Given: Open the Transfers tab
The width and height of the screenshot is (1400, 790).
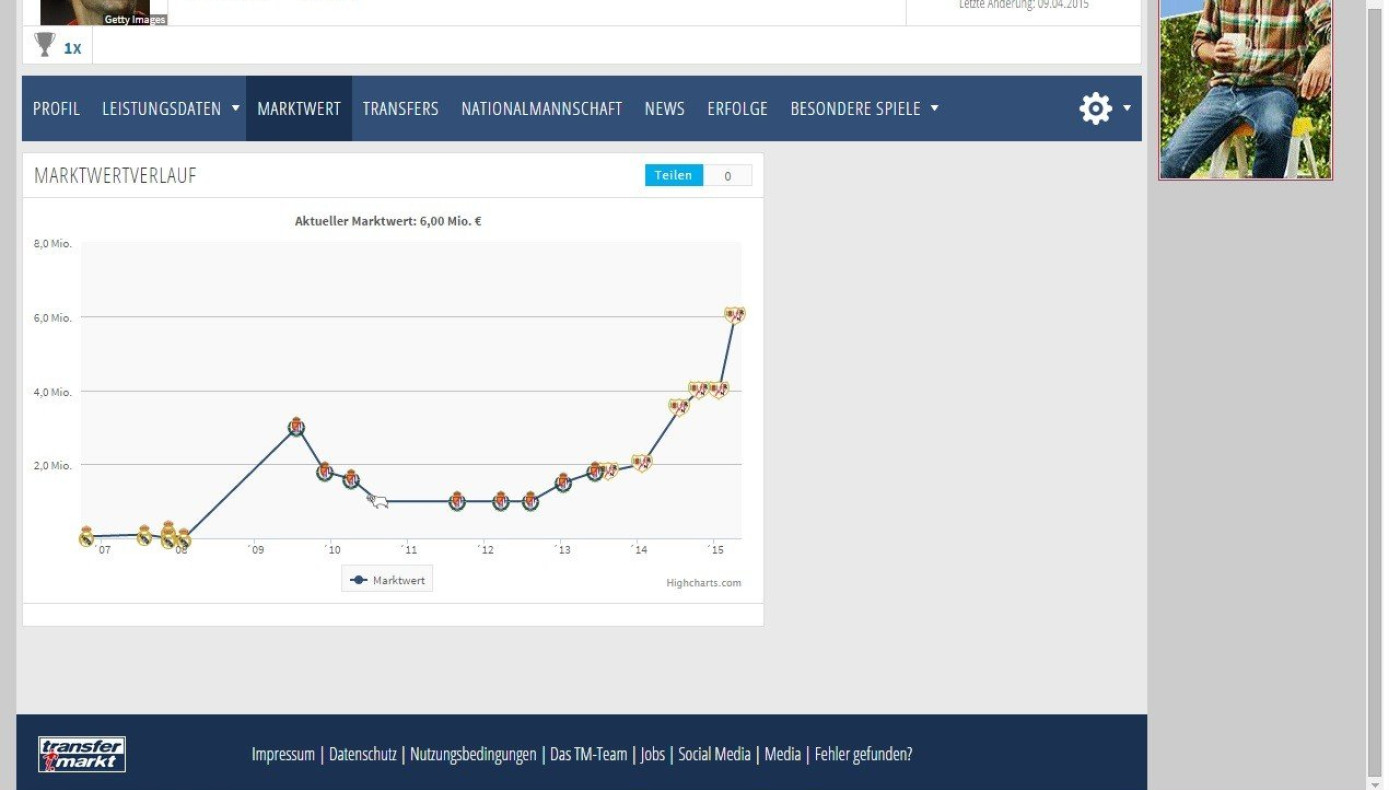Looking at the screenshot, I should 400,108.
